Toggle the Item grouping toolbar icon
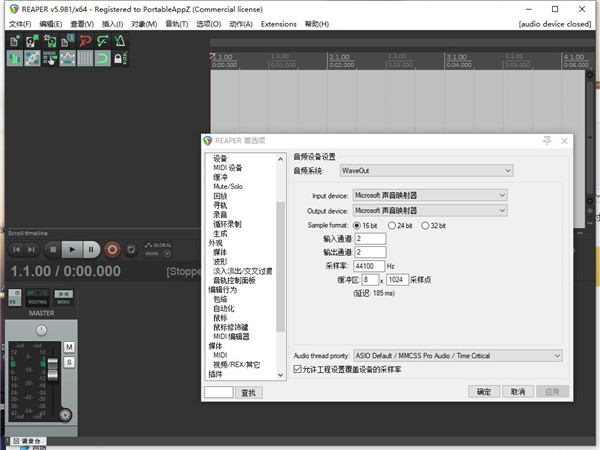The width and height of the screenshot is (600, 450). (x=32, y=59)
